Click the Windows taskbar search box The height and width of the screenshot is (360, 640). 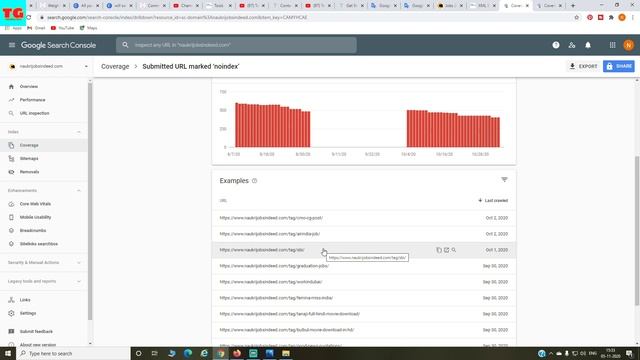click(x=73, y=353)
